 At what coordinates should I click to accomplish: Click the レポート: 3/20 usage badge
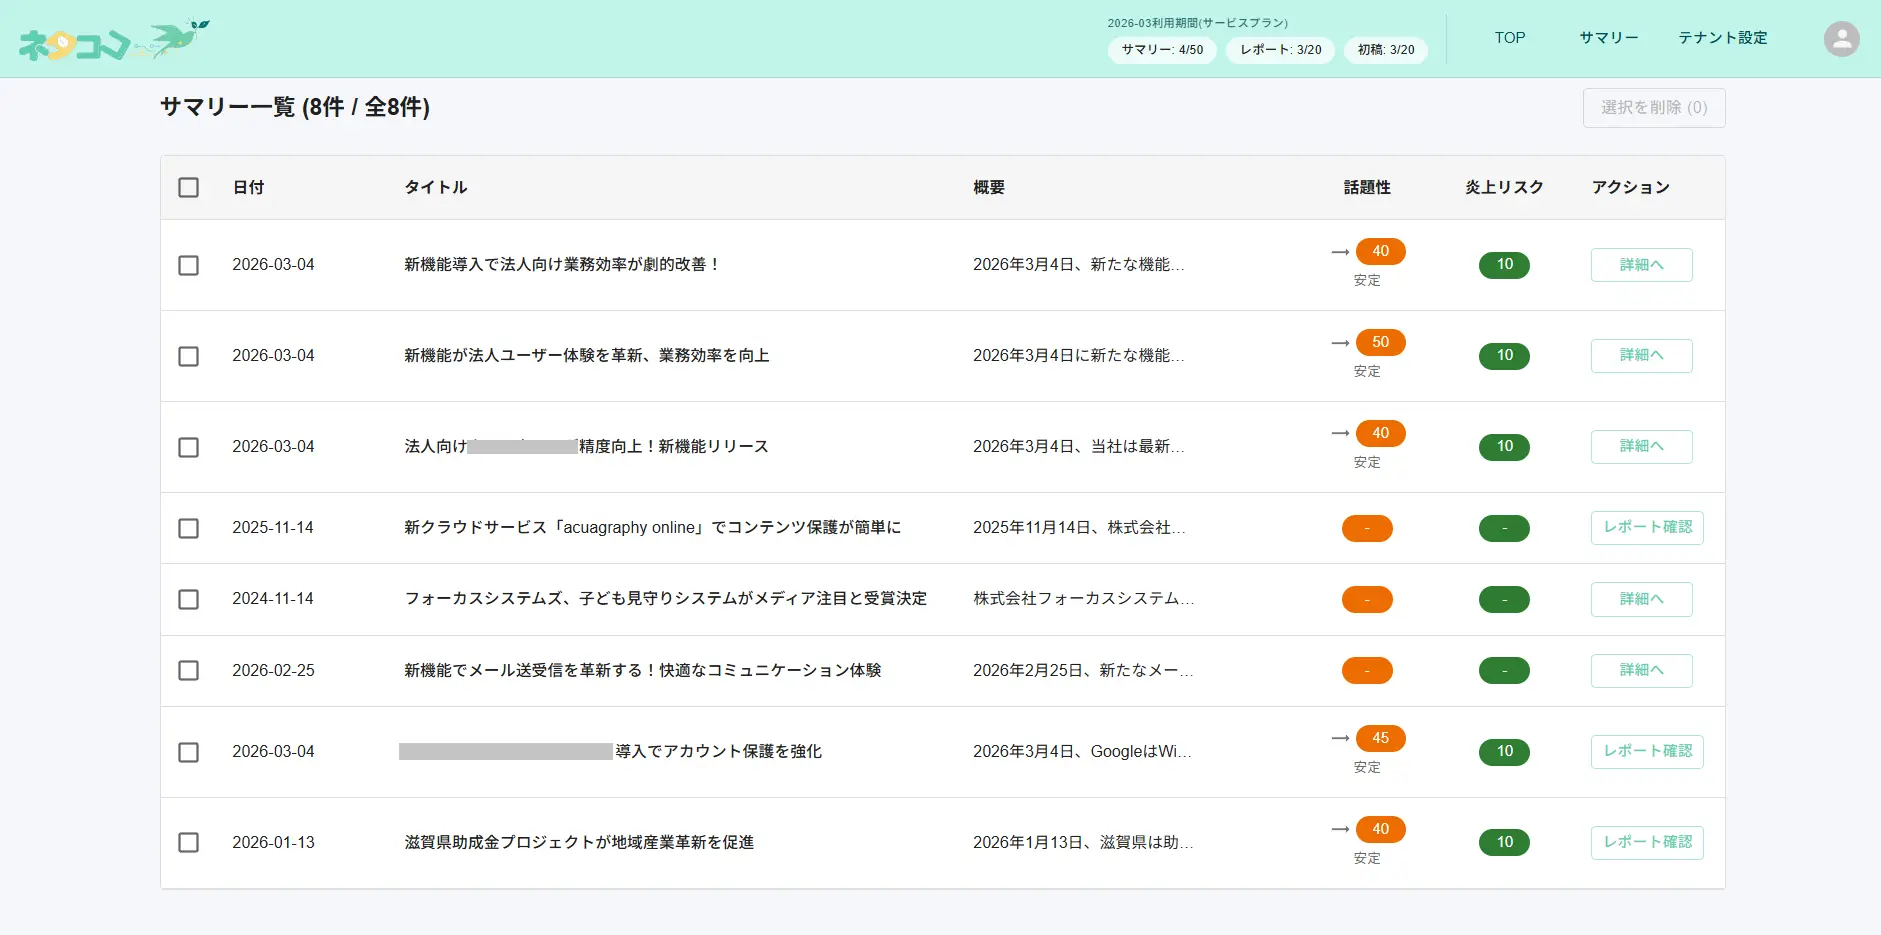1280,50
